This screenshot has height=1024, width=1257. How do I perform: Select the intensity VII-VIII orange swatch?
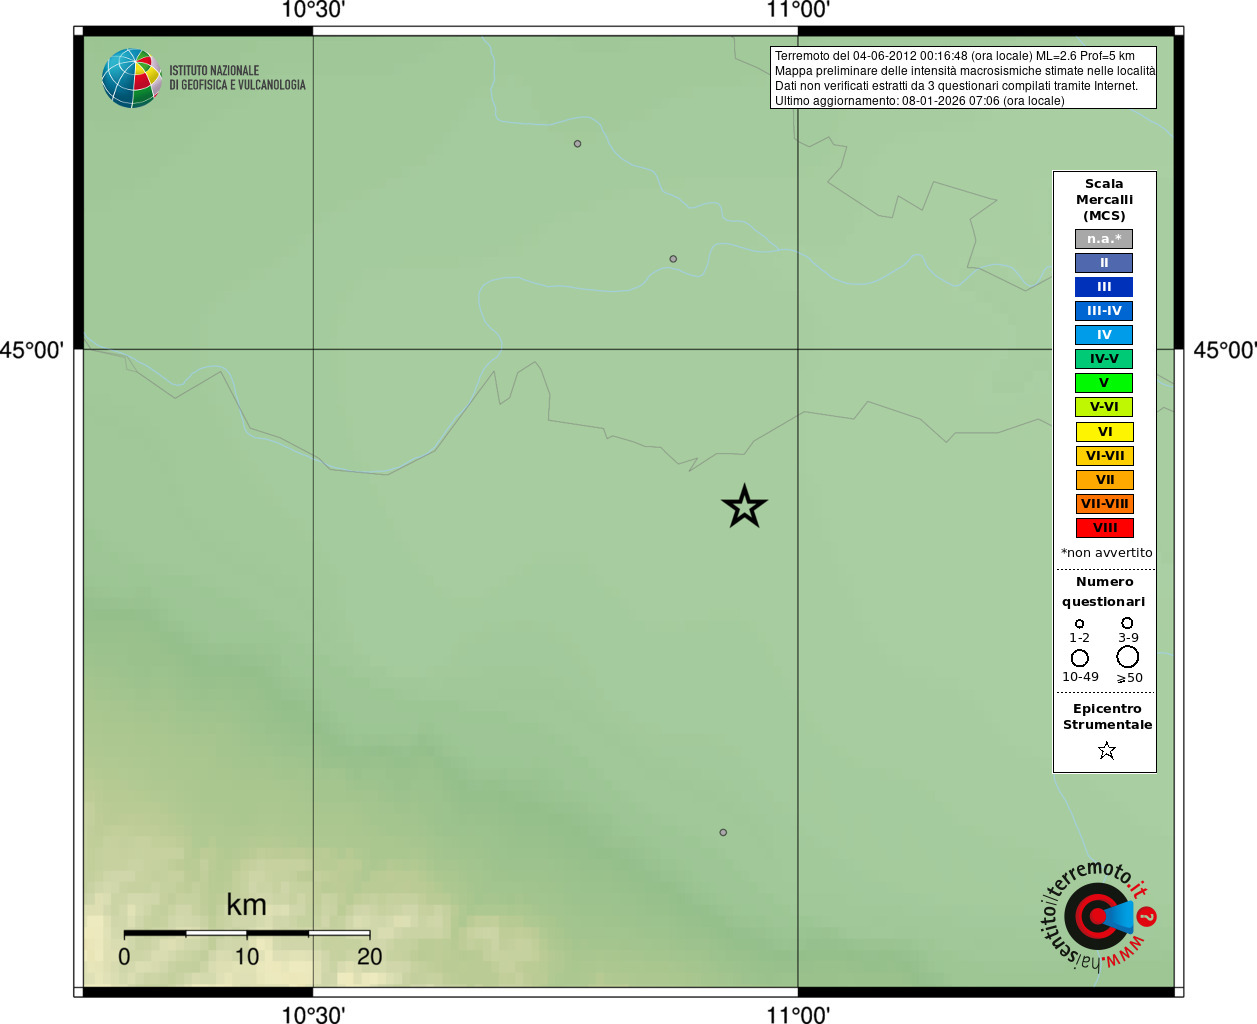click(x=1104, y=504)
